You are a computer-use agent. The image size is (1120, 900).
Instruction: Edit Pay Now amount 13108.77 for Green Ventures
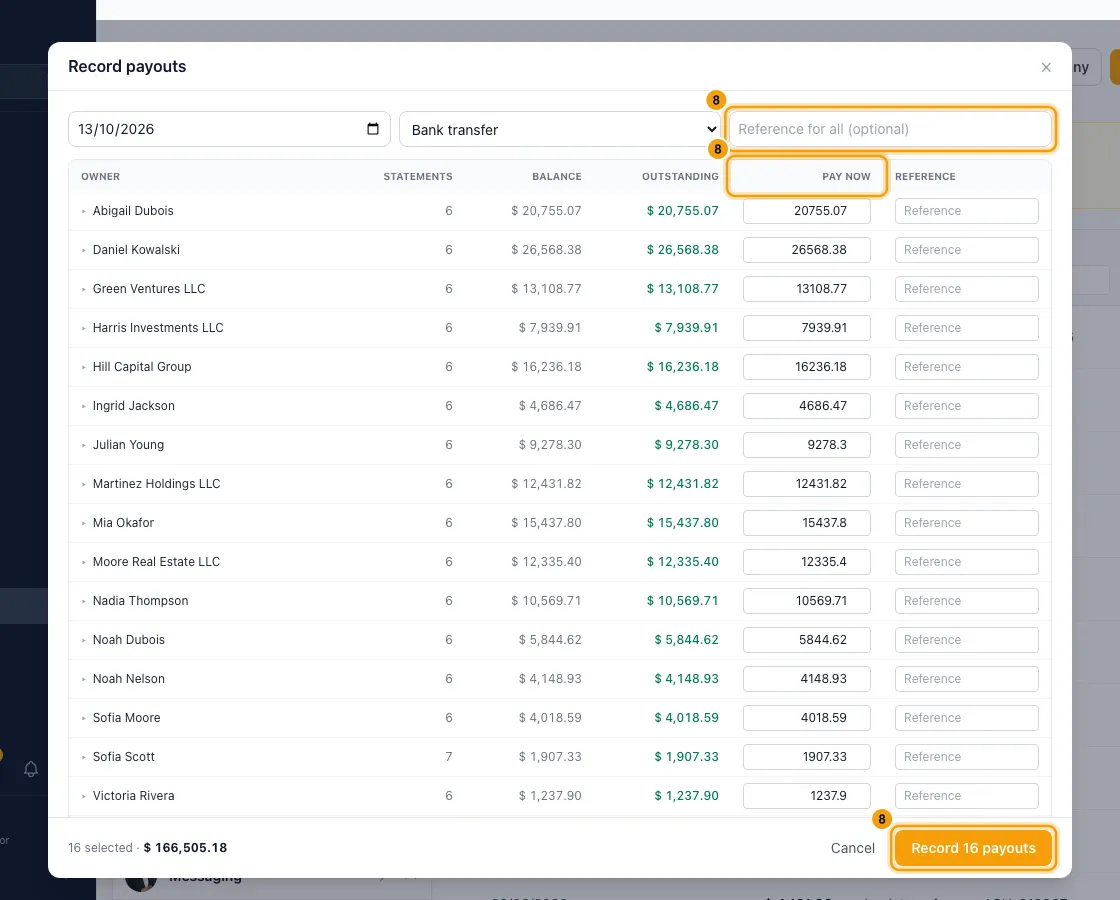pyautogui.click(x=806, y=289)
